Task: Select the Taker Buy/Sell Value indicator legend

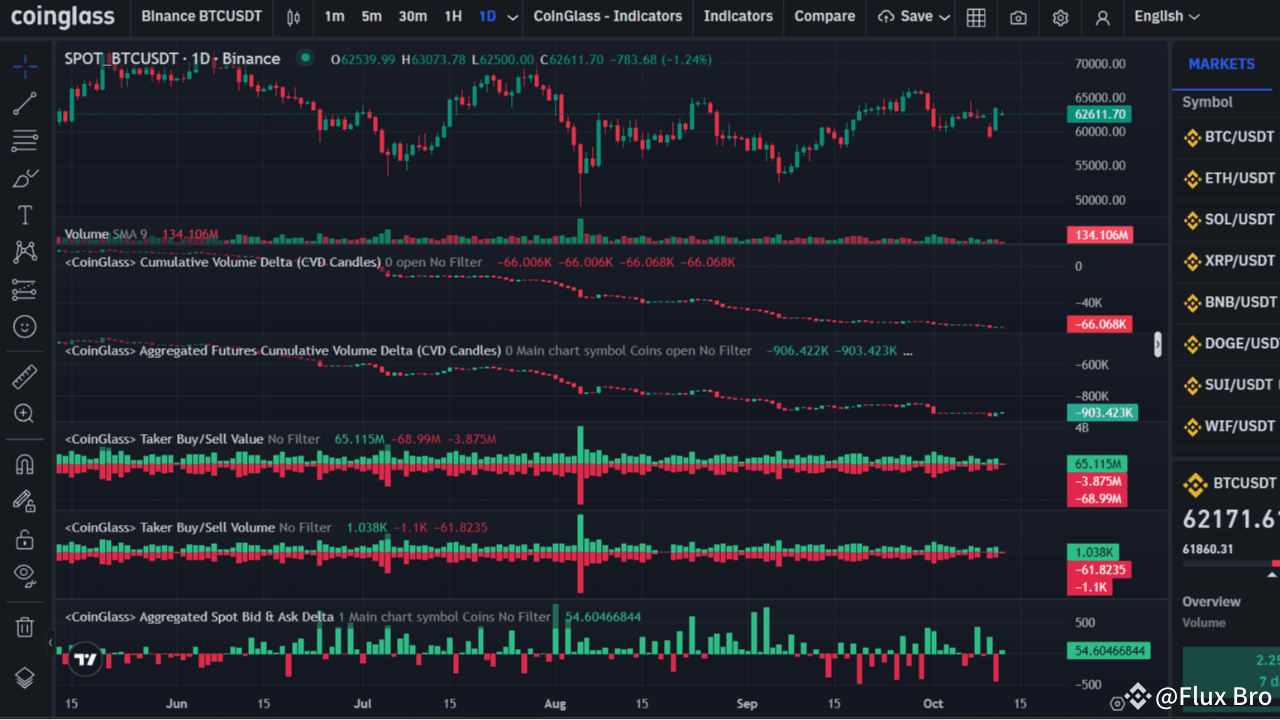Action: pyautogui.click(x=164, y=439)
